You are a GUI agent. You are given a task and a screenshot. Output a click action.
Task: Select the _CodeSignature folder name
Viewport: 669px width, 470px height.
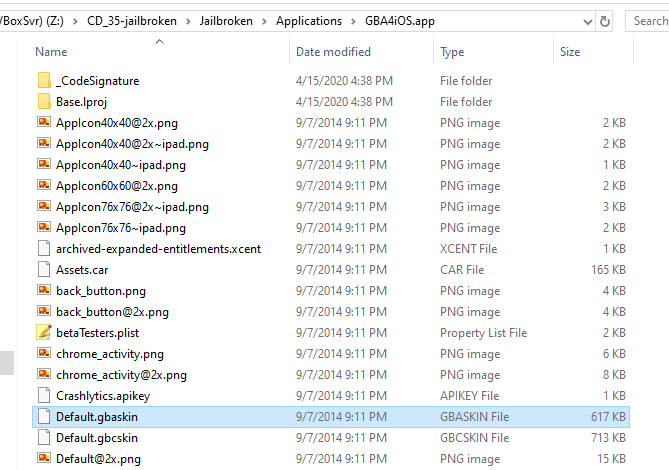click(98, 81)
